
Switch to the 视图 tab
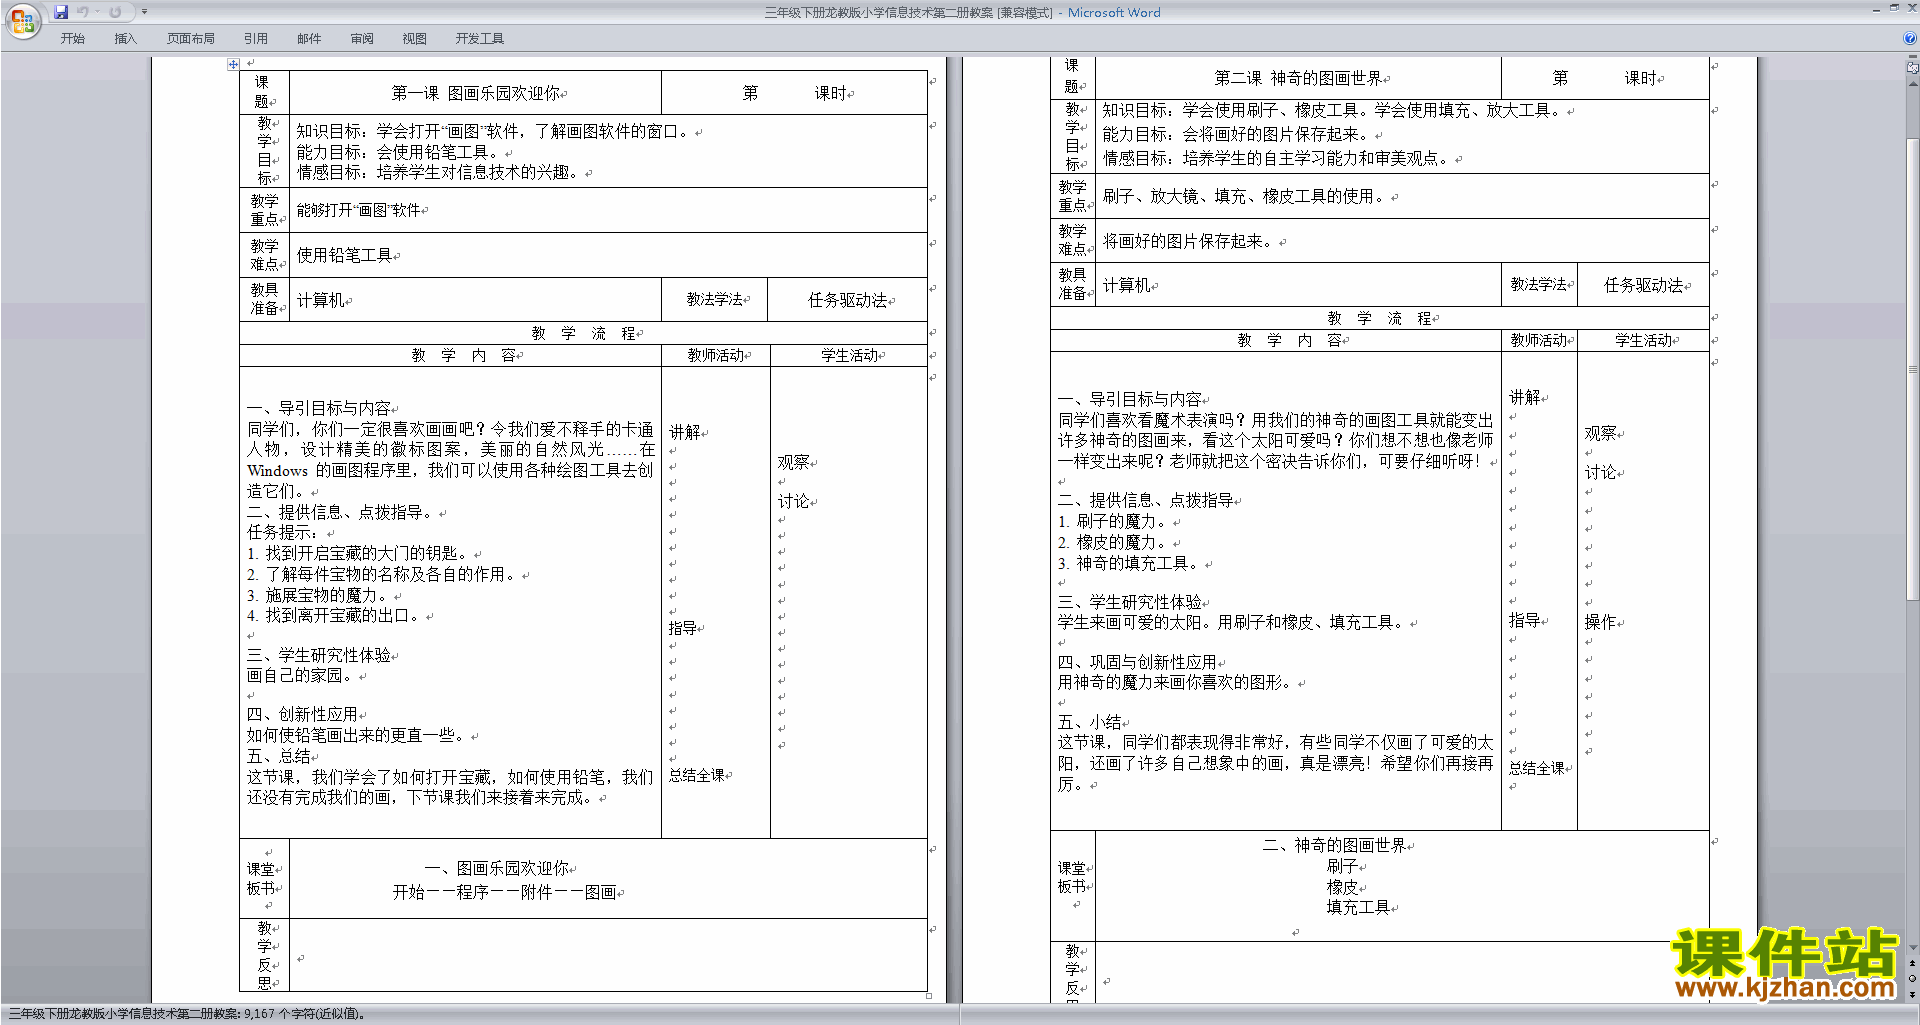415,38
